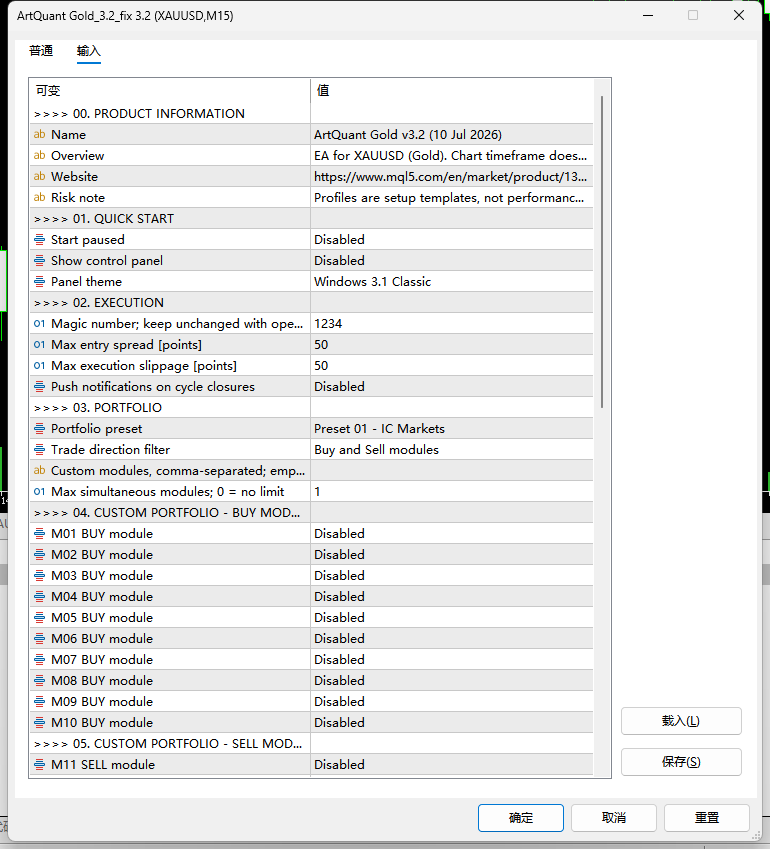The image size is (770, 849).
Task: Click the integer icon beside Max entry spread
Action: tap(40, 344)
